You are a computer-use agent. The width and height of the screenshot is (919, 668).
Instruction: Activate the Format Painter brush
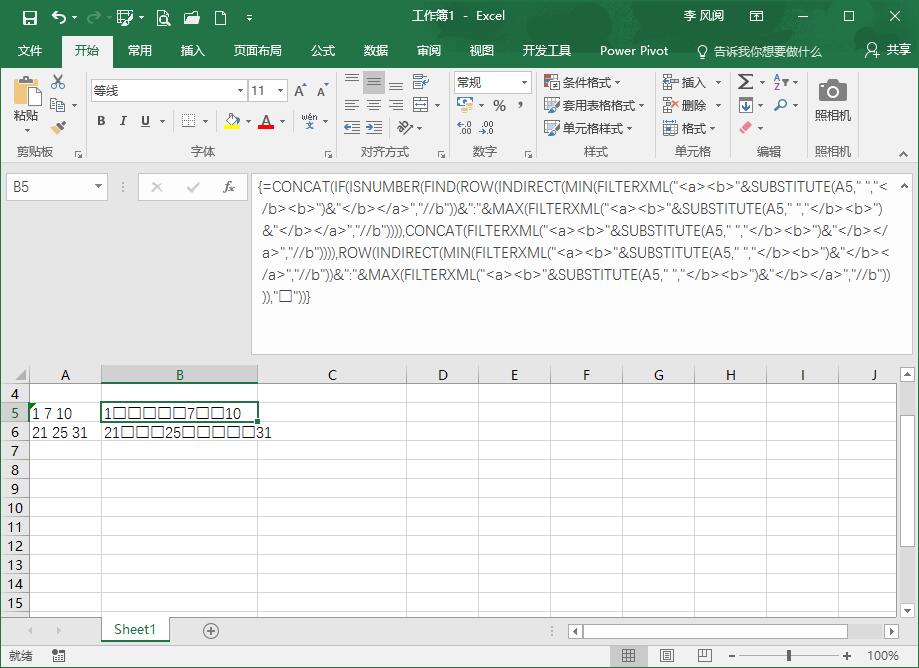coord(57,127)
